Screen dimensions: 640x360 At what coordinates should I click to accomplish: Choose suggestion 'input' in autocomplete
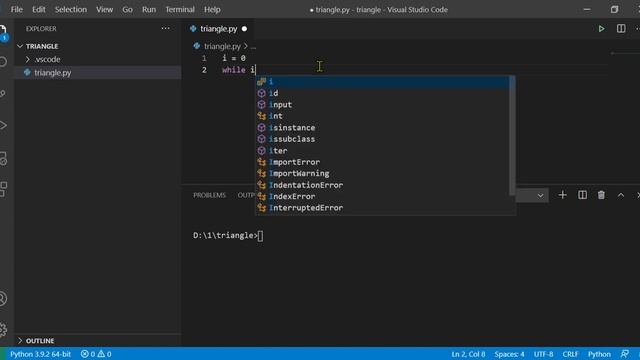tap(382, 104)
